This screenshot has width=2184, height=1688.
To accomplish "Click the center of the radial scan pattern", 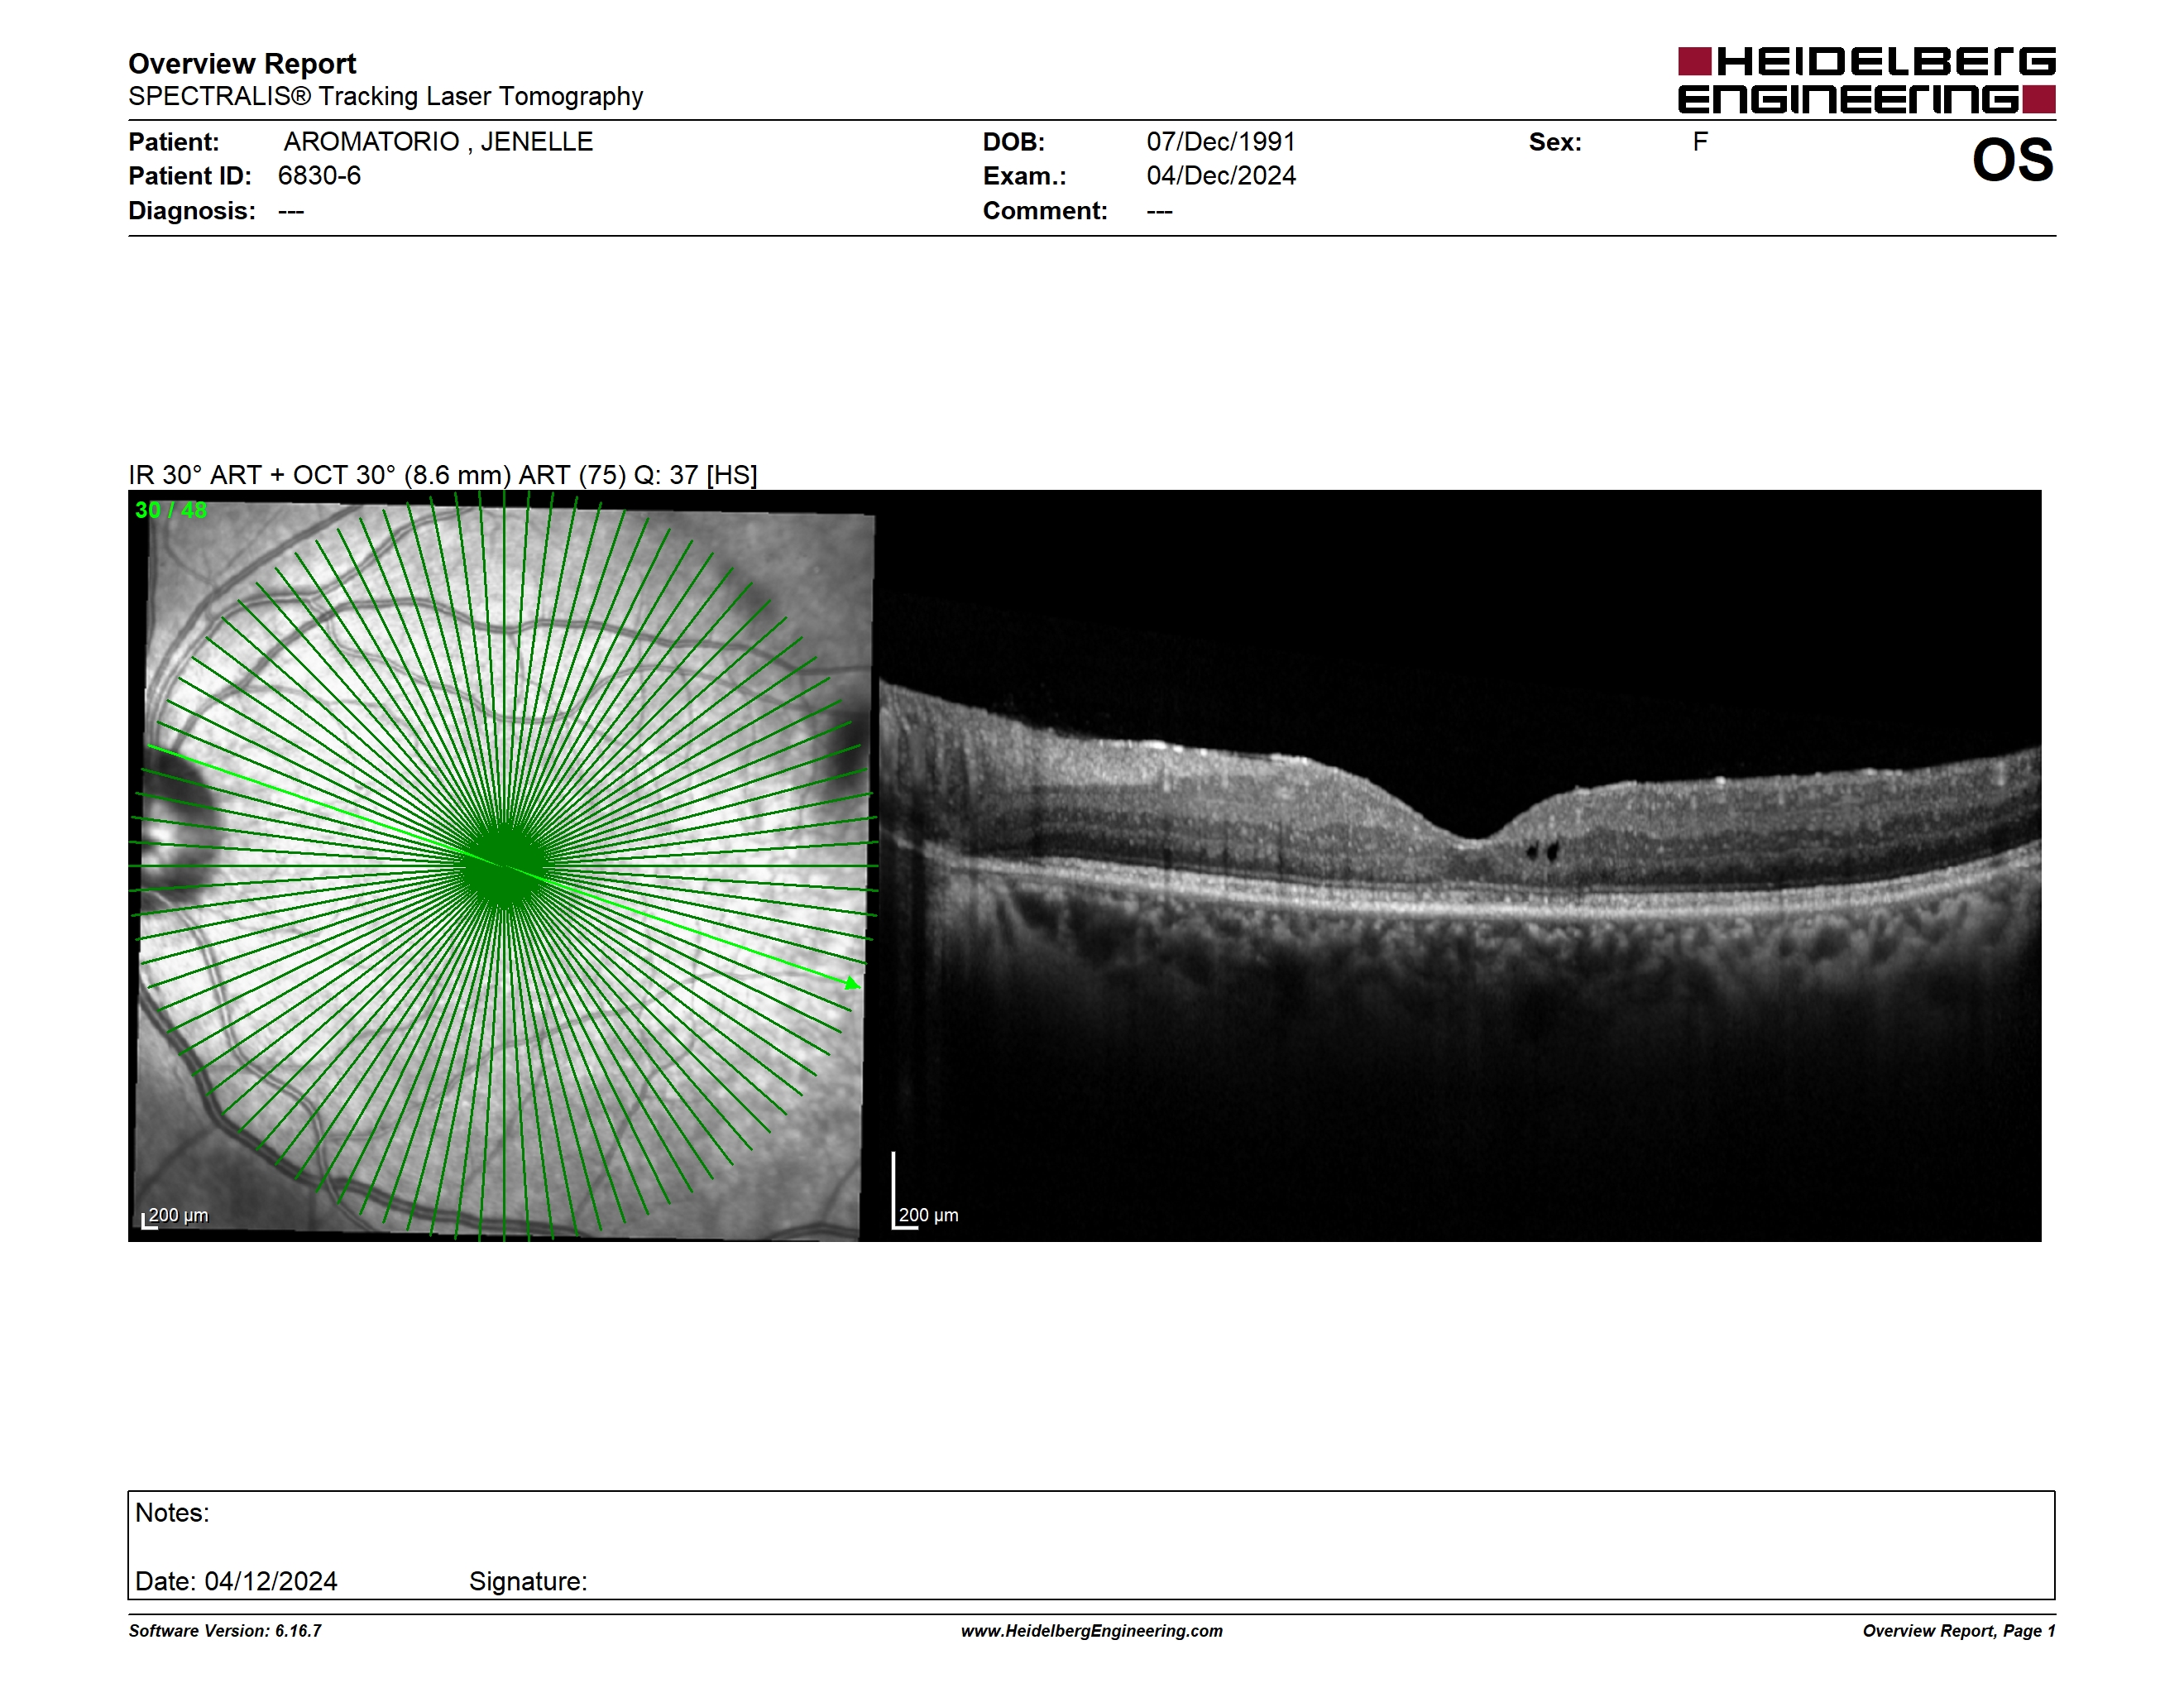I will [x=504, y=866].
